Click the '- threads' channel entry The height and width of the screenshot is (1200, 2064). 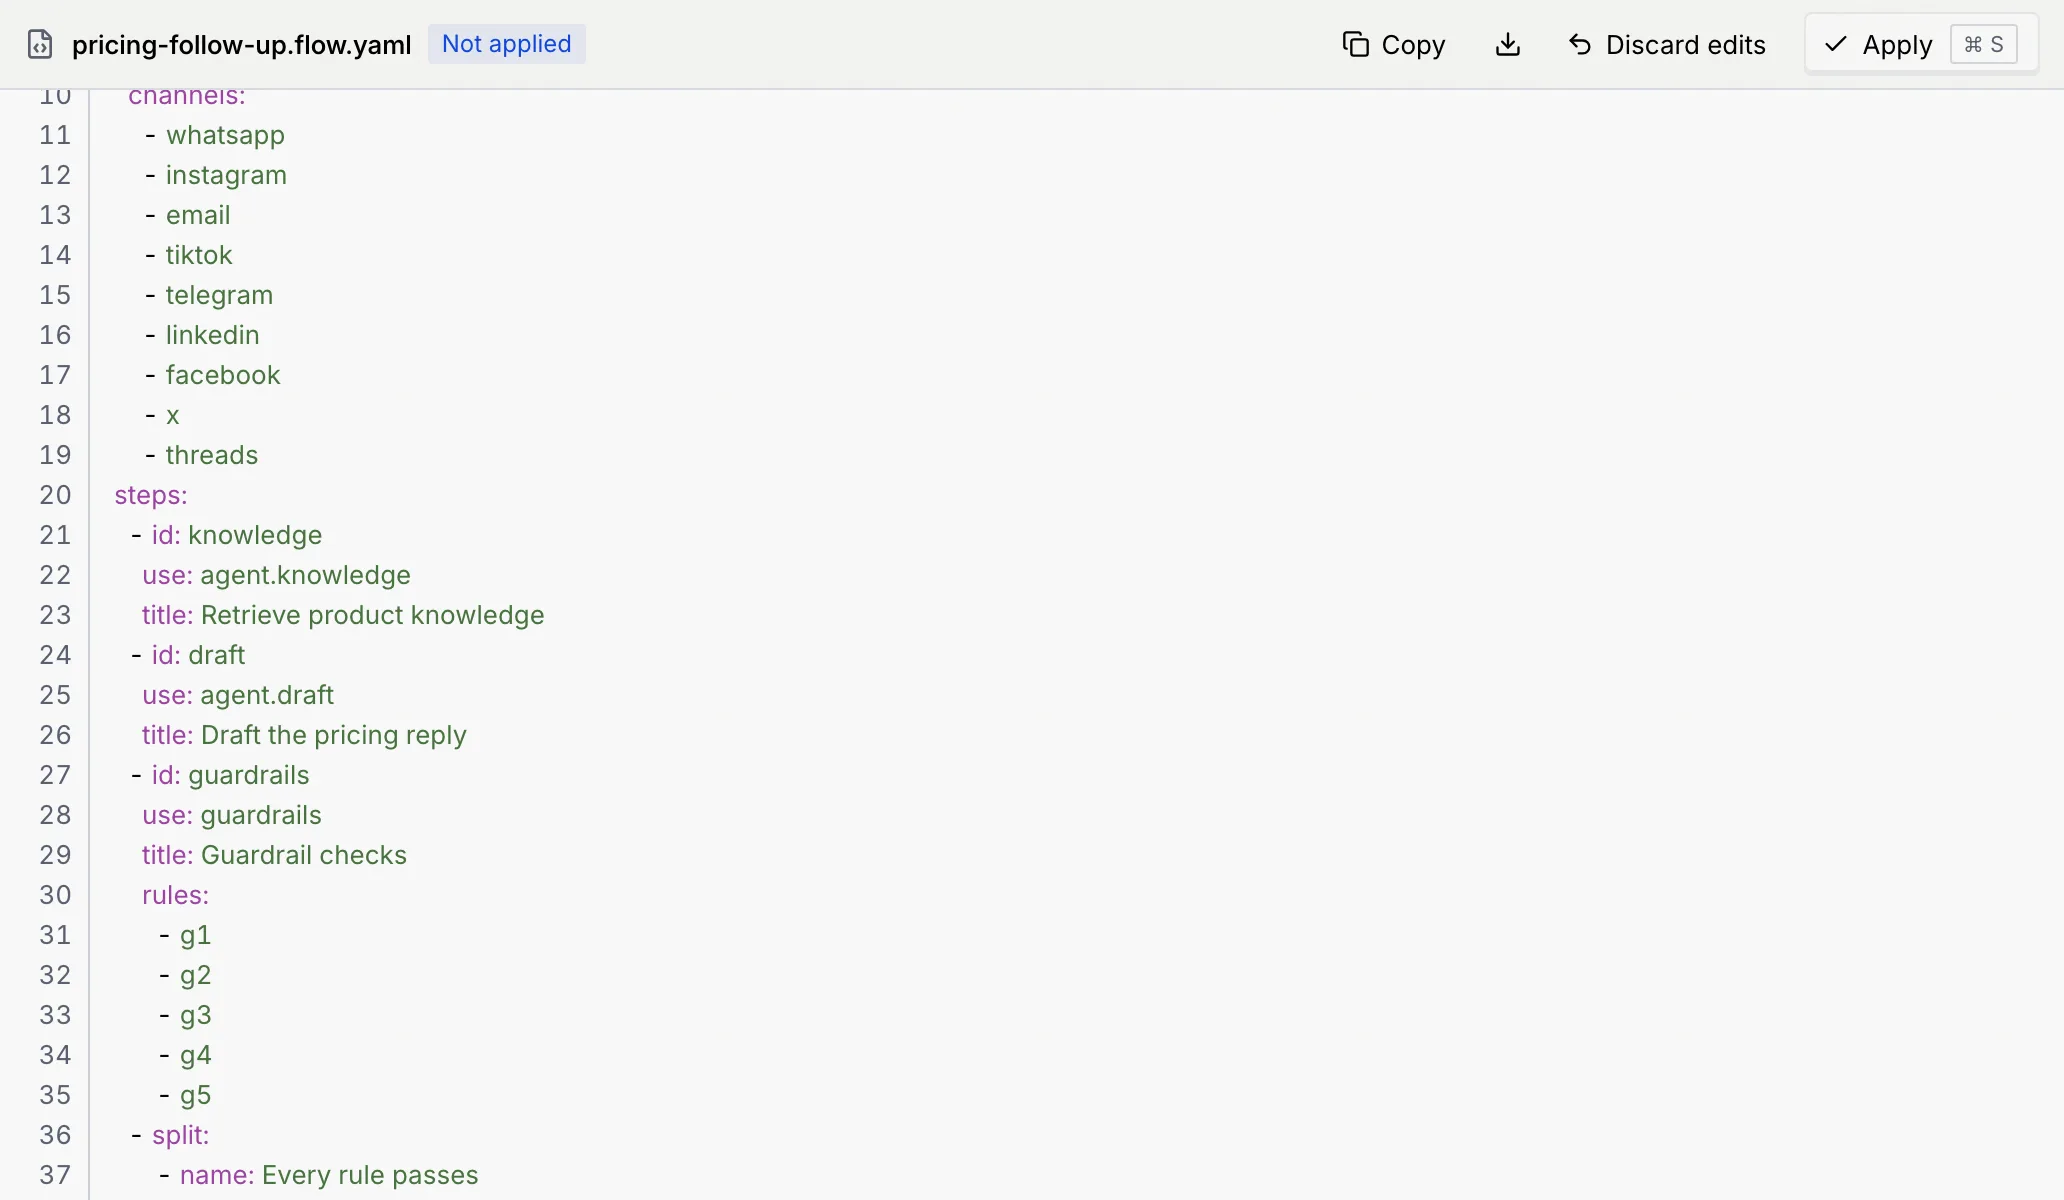(202, 455)
